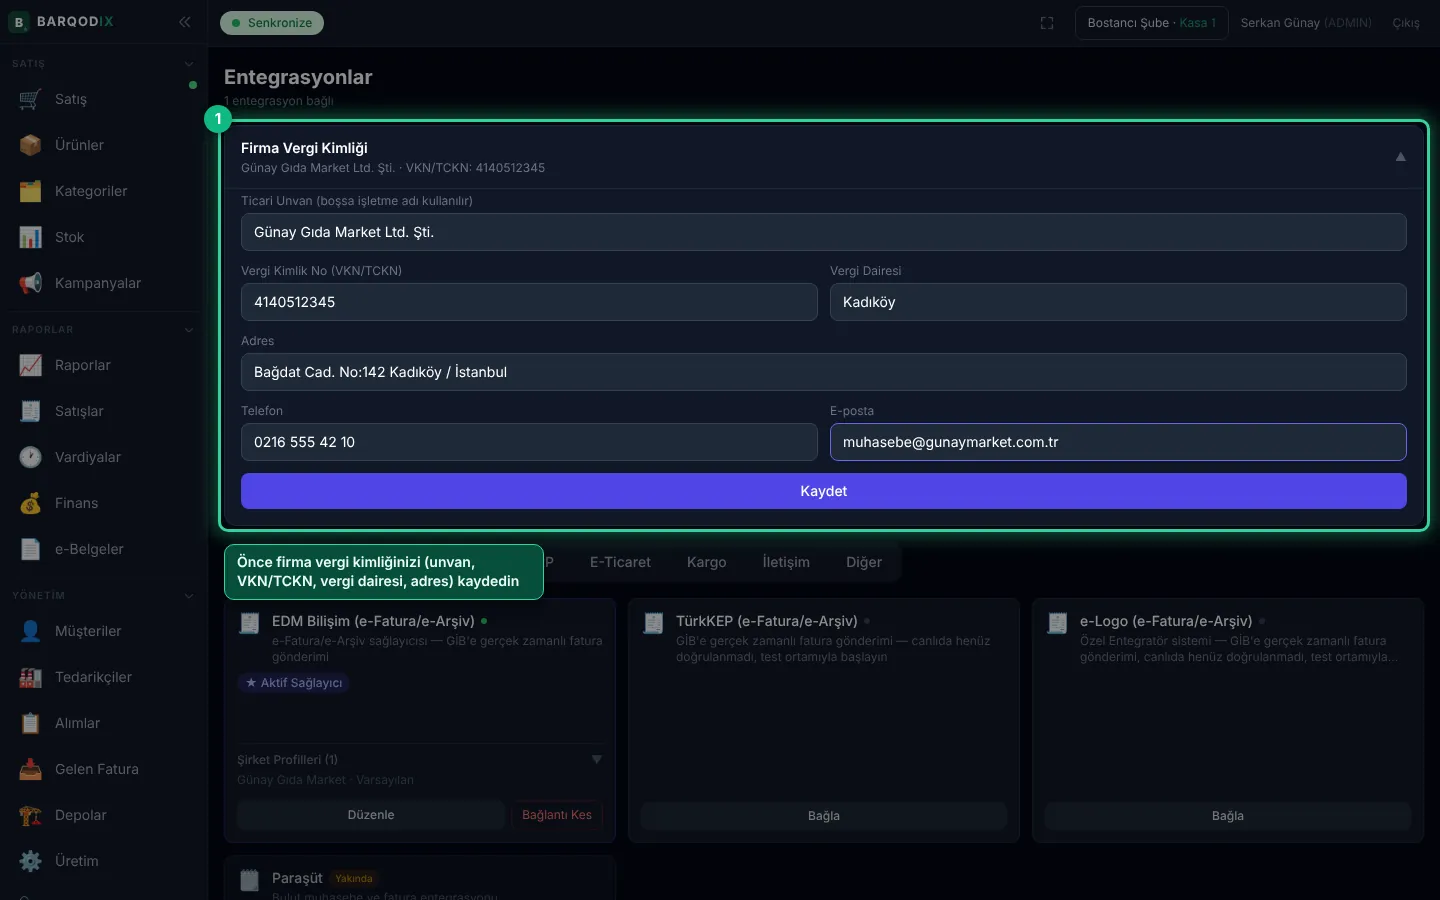This screenshot has height=900, width=1440.
Task: Collapse the YÖNETİM sidebar section
Action: point(189,596)
